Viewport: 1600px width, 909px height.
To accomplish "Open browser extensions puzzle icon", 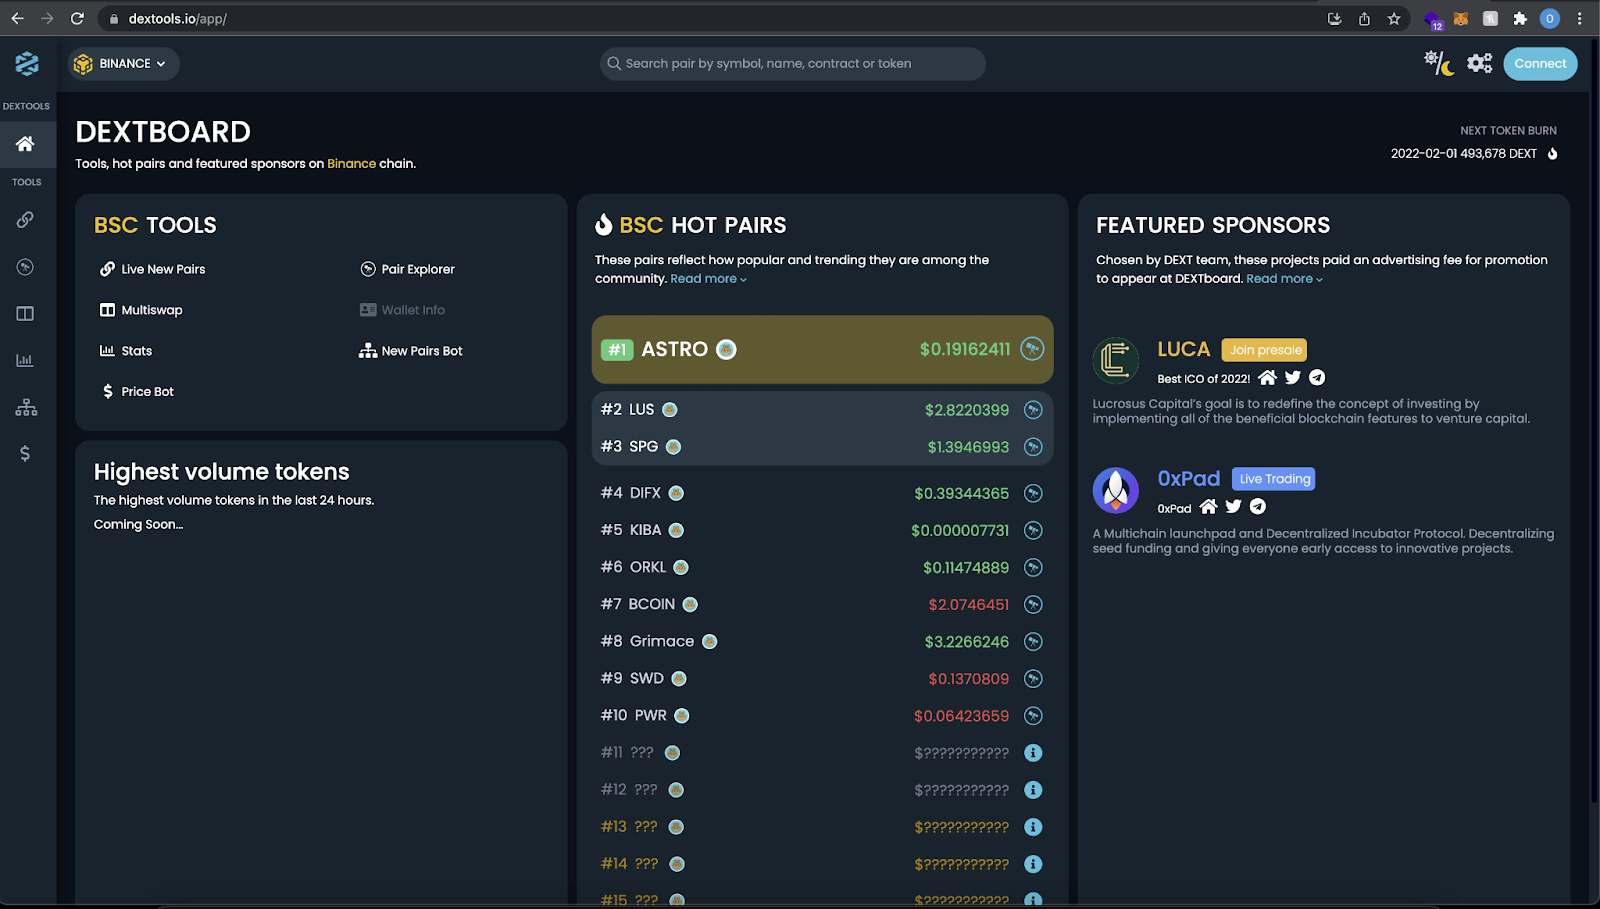I will (1520, 19).
